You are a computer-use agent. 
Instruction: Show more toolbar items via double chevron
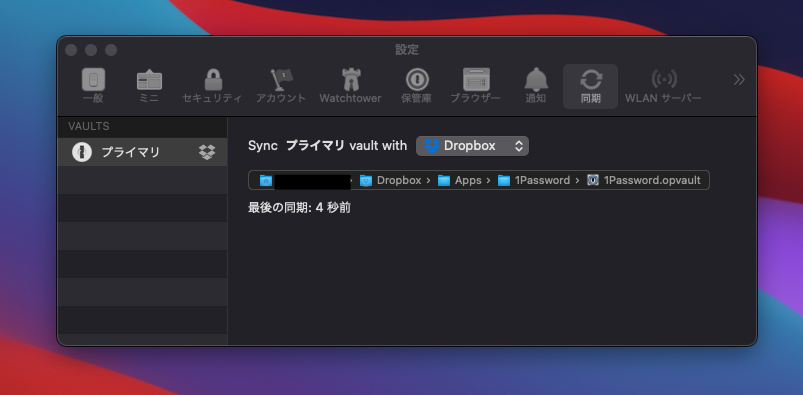coord(738,79)
